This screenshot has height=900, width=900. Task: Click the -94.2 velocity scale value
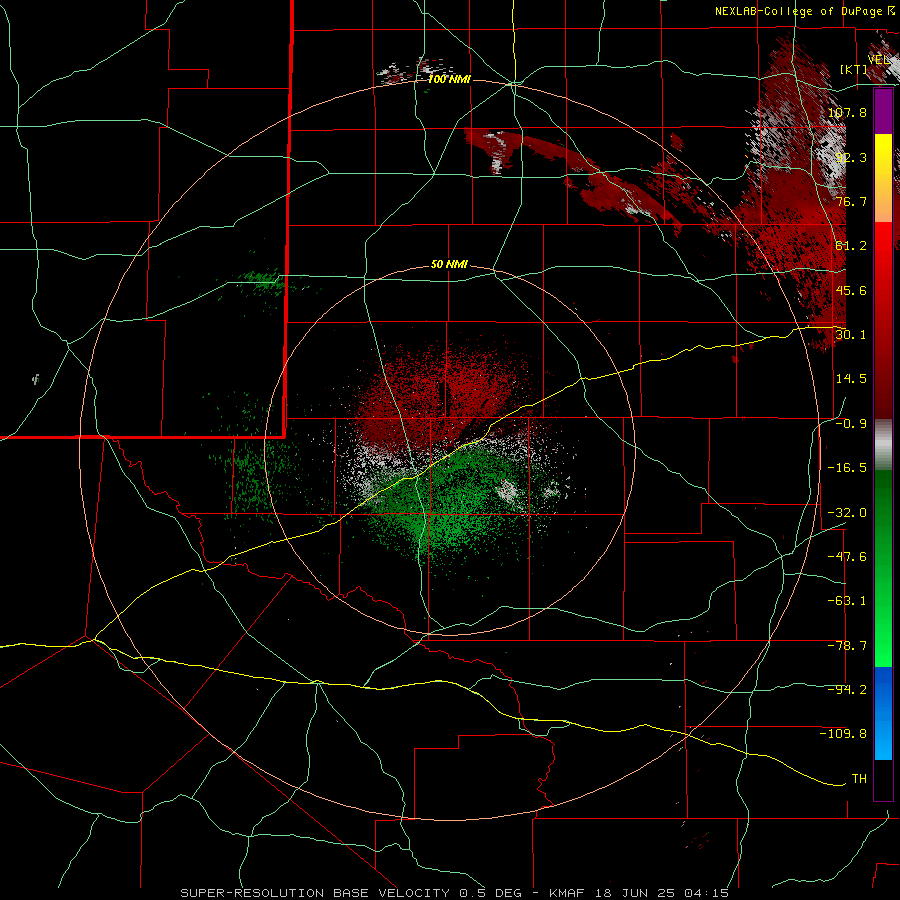click(x=847, y=690)
